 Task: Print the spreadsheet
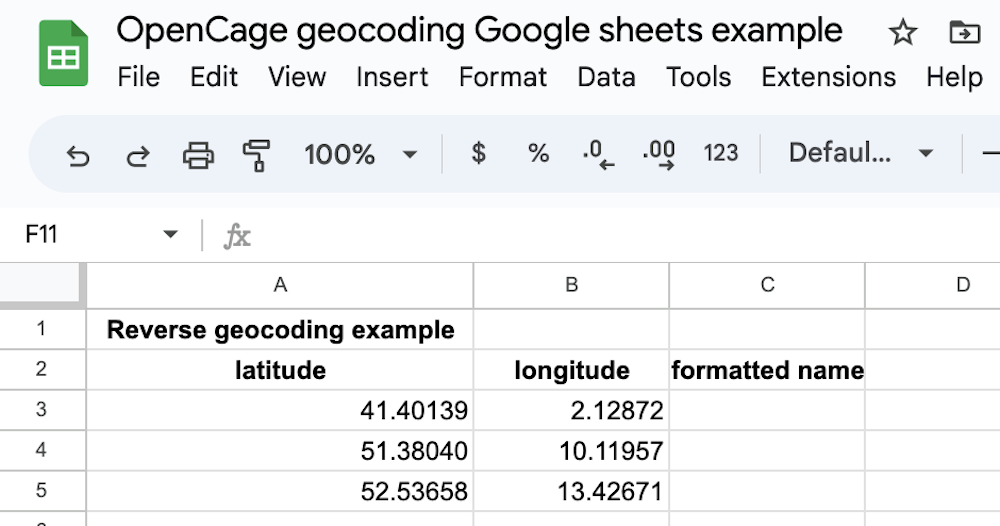pyautogui.click(x=198, y=155)
